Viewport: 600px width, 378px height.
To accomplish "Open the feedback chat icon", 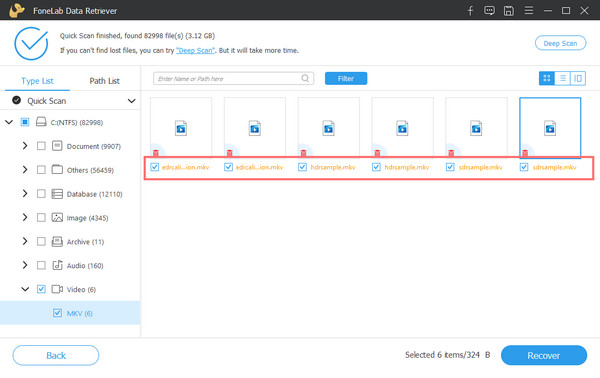I will click(x=489, y=11).
